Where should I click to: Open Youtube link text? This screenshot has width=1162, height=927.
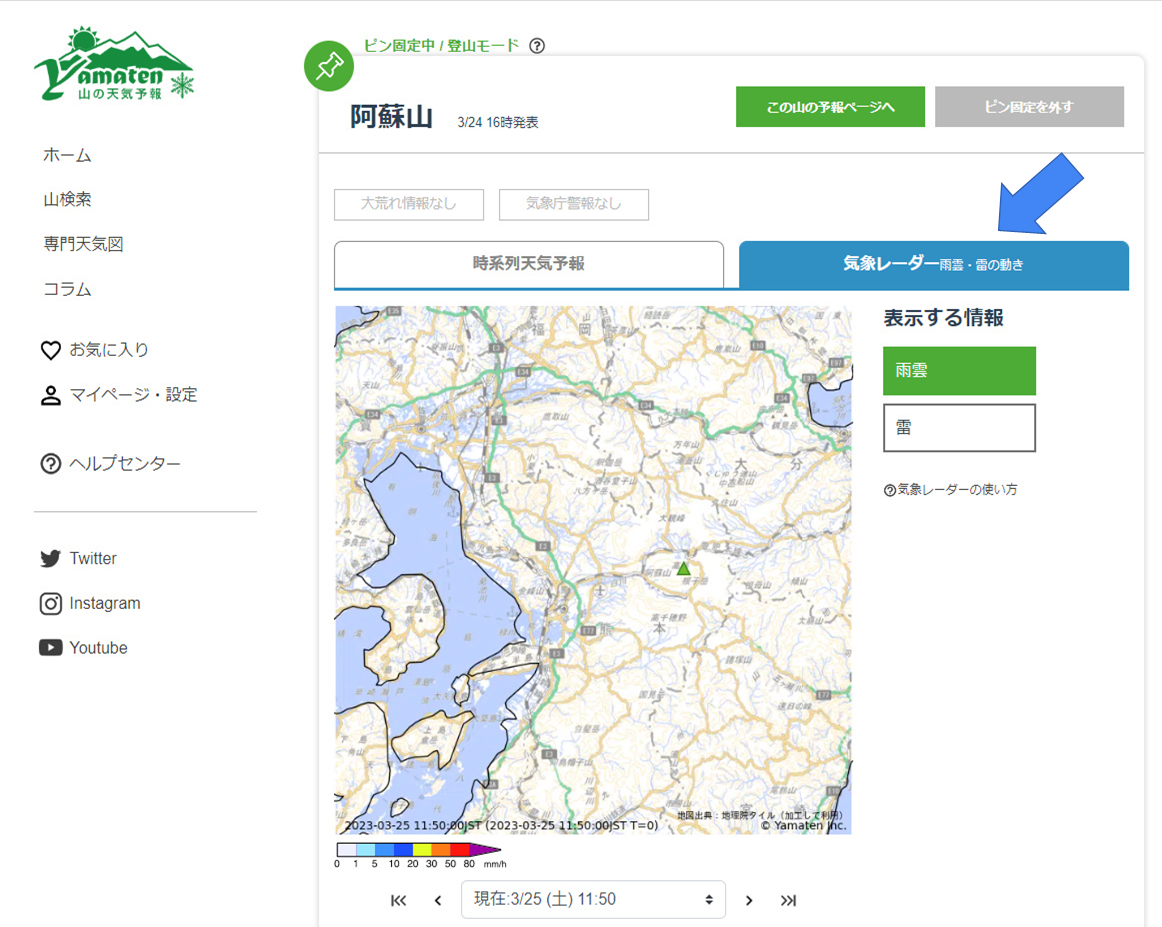pos(99,648)
